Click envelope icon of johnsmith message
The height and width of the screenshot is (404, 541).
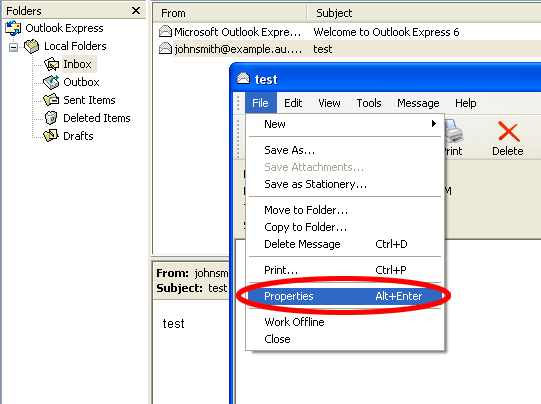165,49
